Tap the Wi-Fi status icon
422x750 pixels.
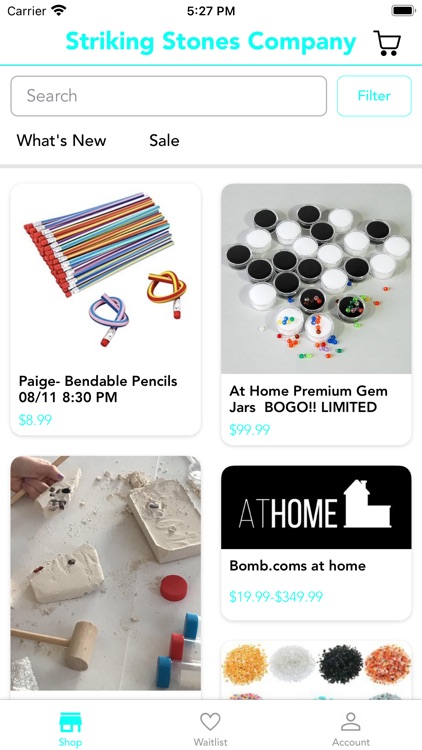pyautogui.click(x=59, y=11)
